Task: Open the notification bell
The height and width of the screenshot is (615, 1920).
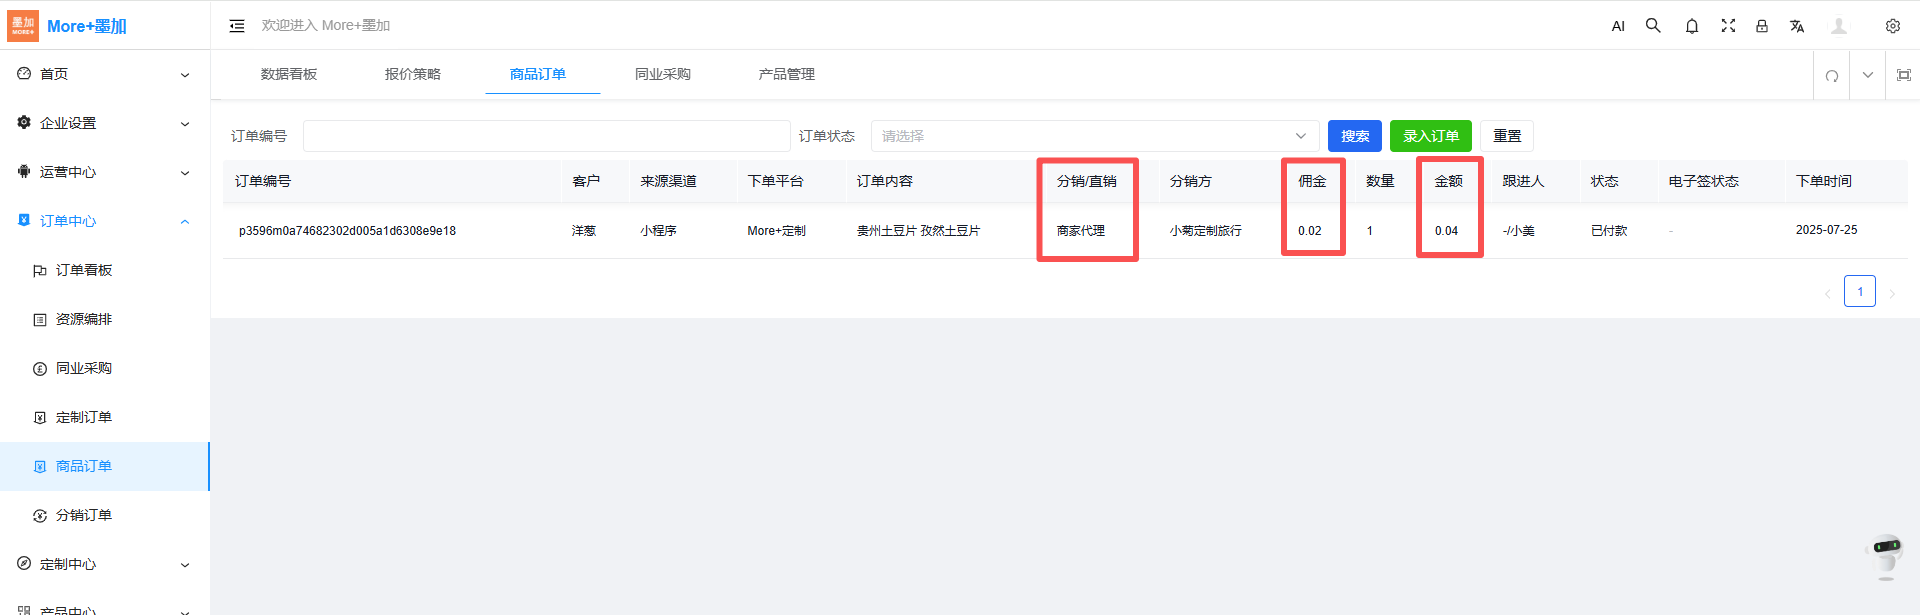Action: [x=1691, y=26]
